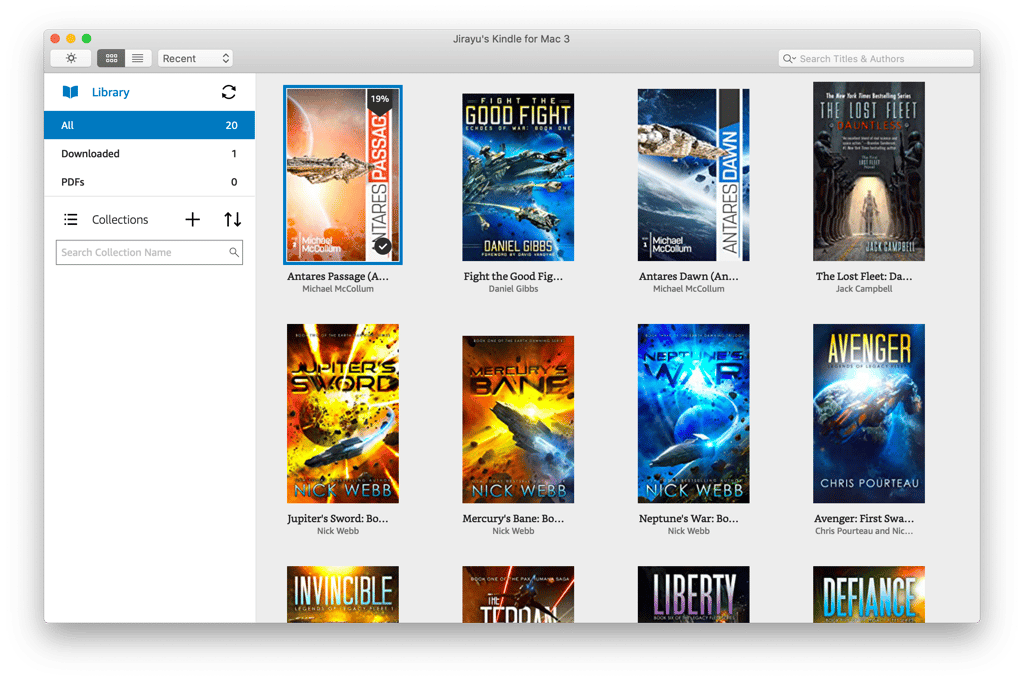Click downloaded checkmark on Antares Passage cover
This screenshot has height=681, width=1024.
(382, 245)
